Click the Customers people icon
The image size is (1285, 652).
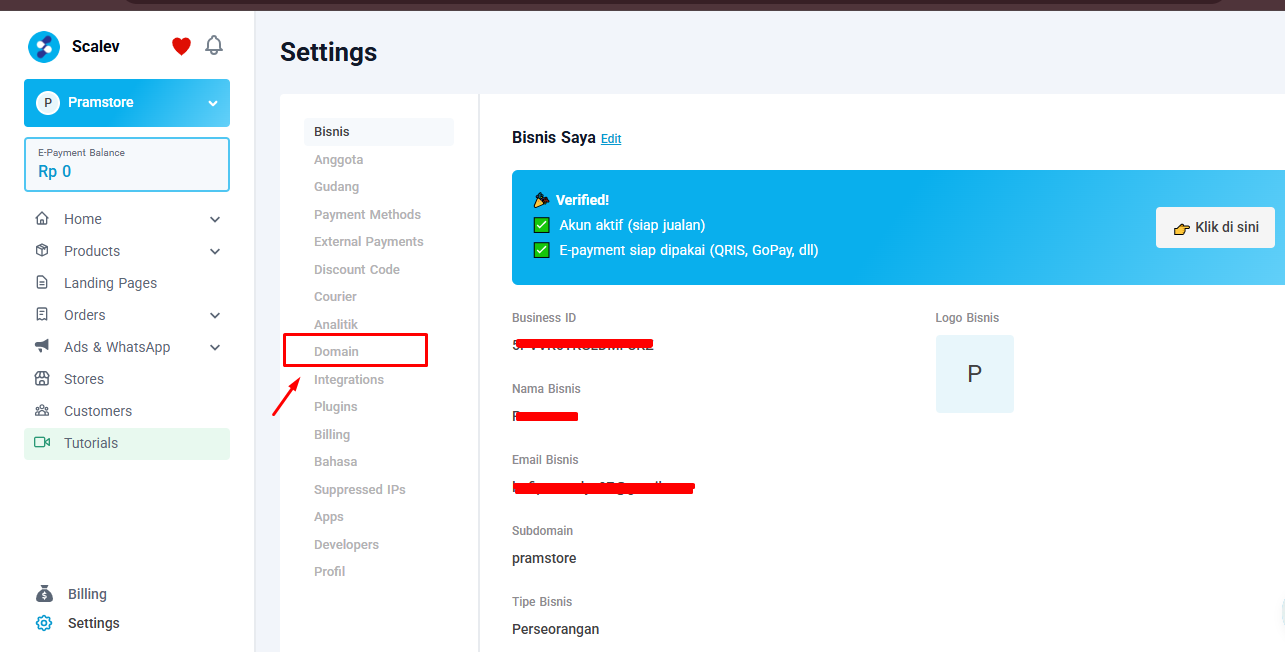[42, 411]
